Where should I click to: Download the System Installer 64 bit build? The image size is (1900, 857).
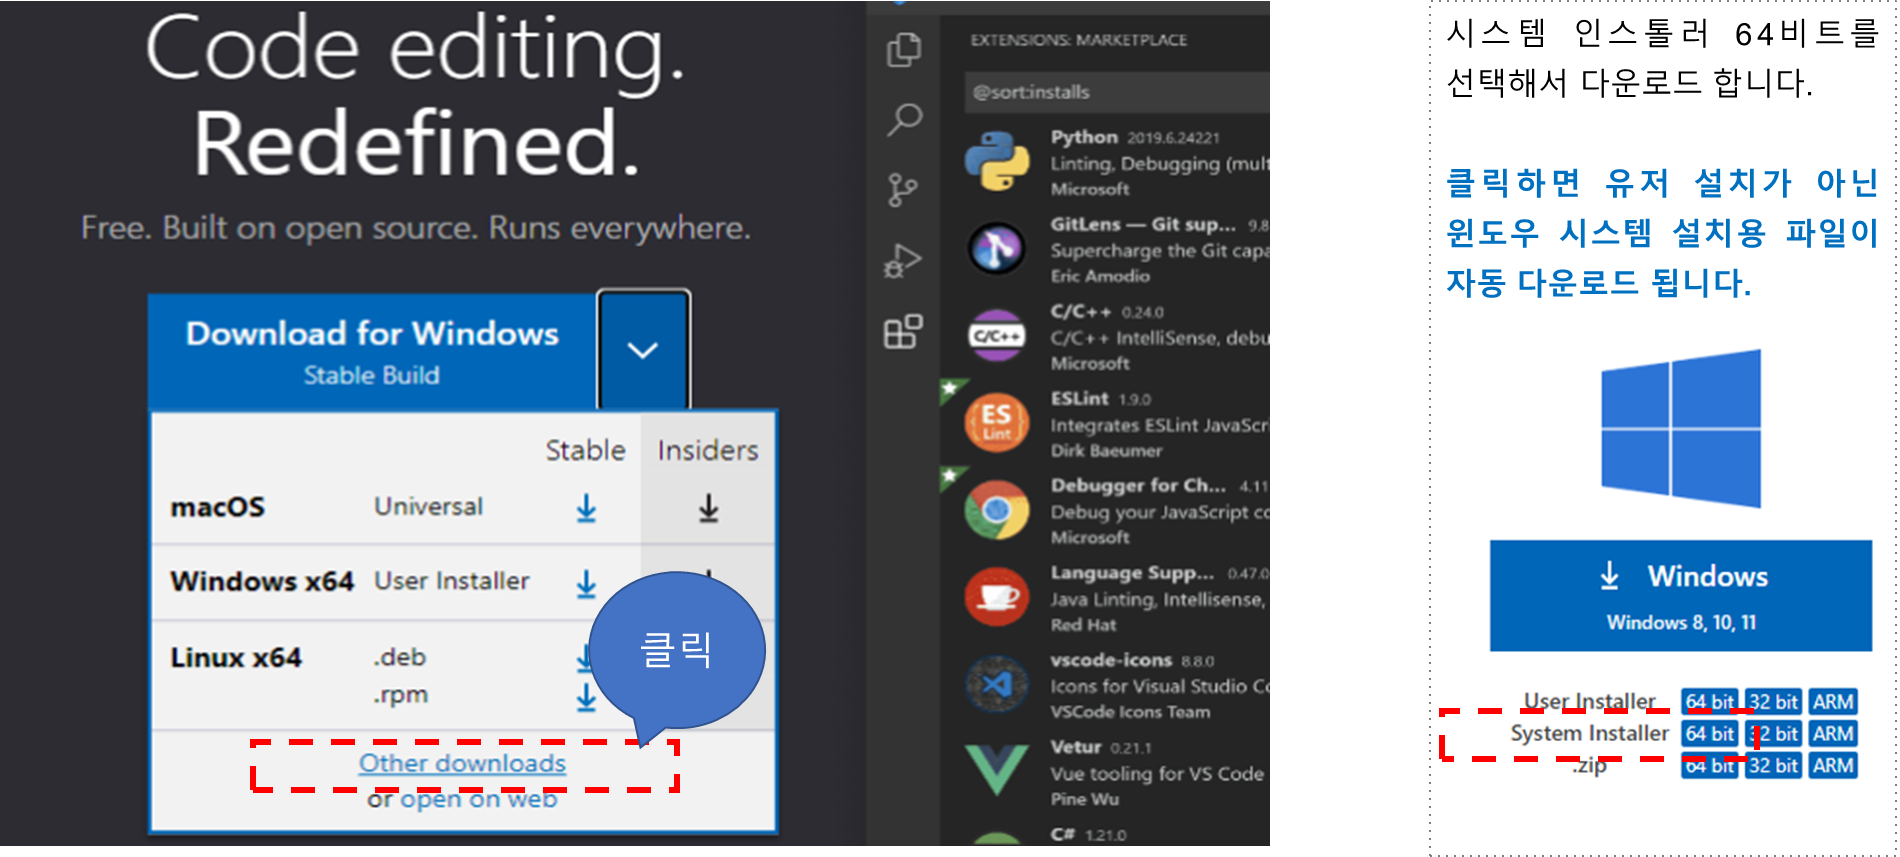tap(1710, 734)
